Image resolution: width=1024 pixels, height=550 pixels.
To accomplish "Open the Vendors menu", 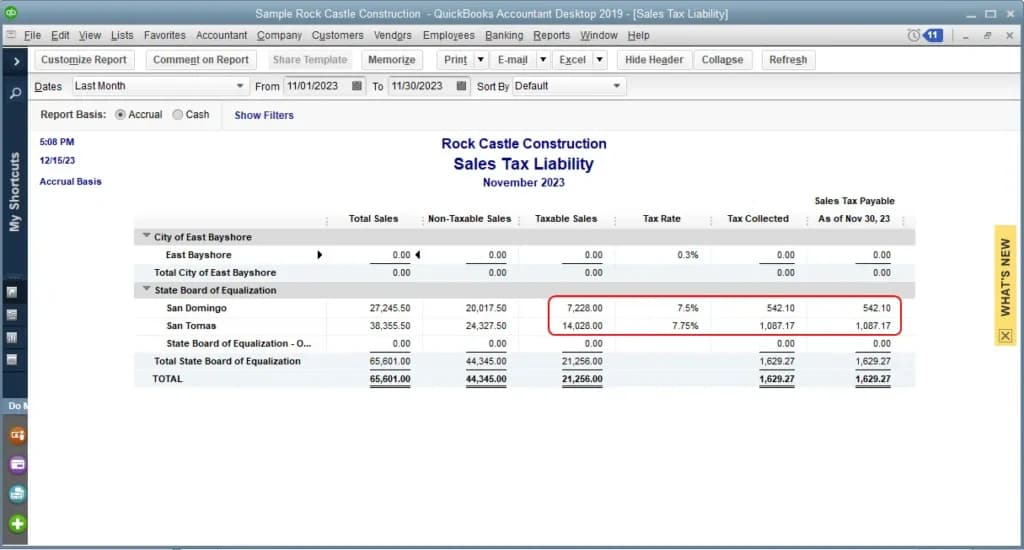I will point(392,35).
